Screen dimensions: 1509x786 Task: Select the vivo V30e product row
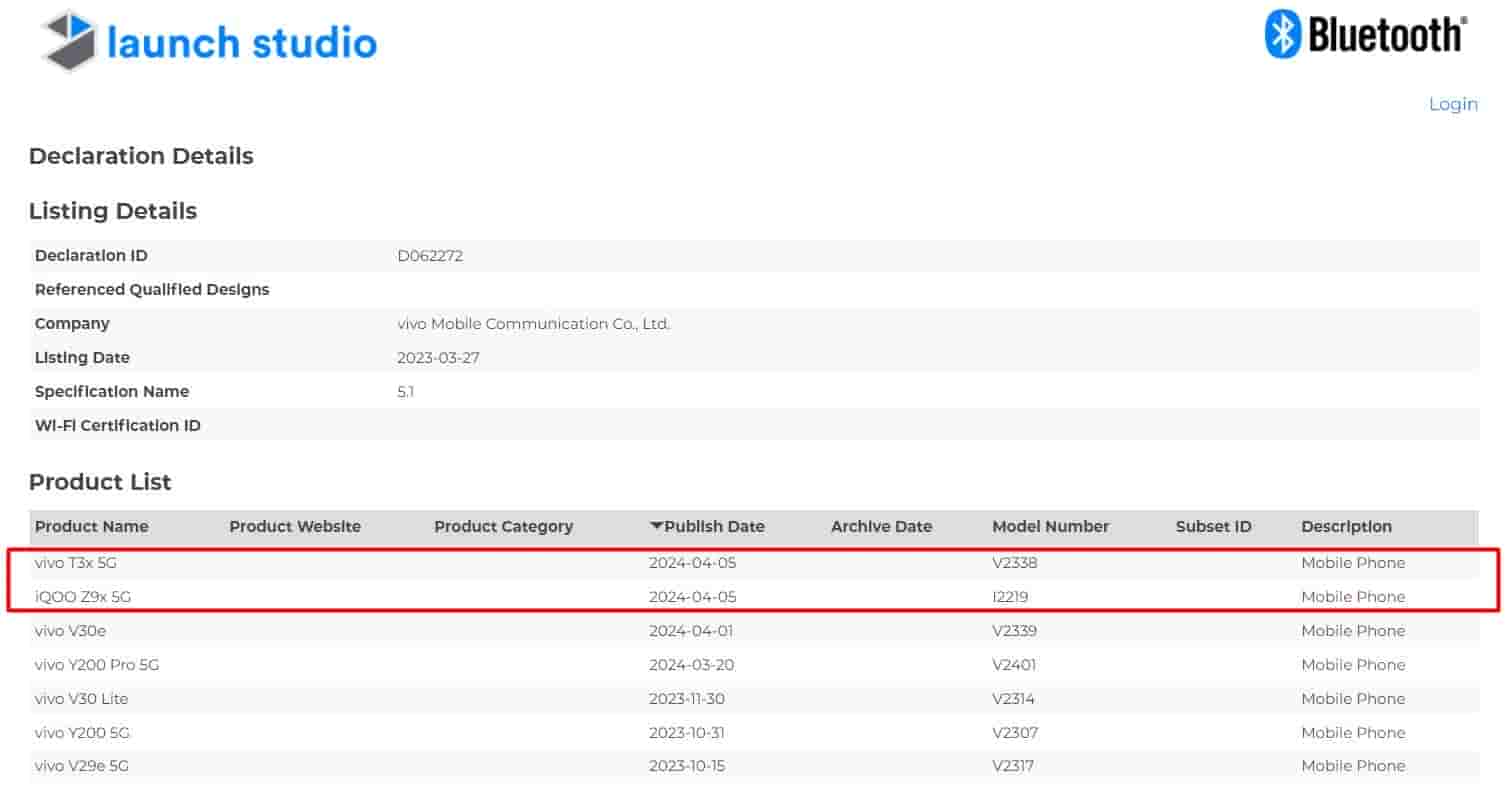pyautogui.click(x=75, y=631)
